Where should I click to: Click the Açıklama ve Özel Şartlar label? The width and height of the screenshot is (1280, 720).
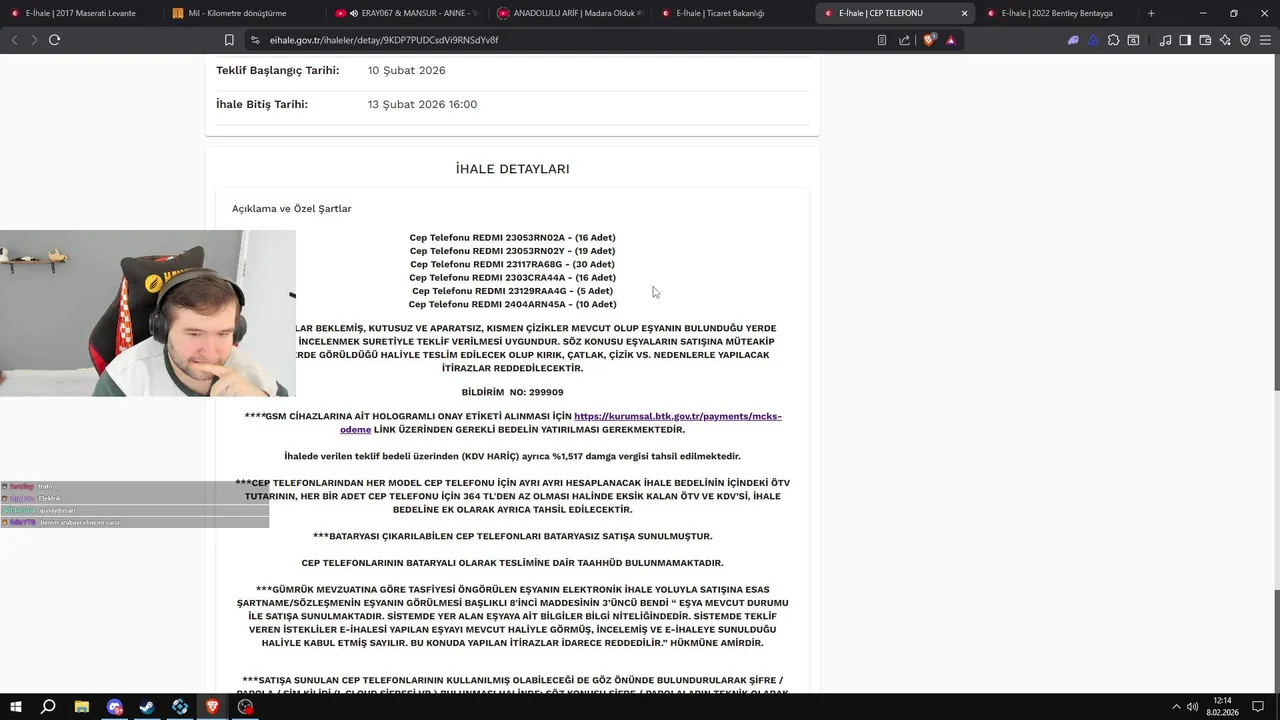[292, 209]
